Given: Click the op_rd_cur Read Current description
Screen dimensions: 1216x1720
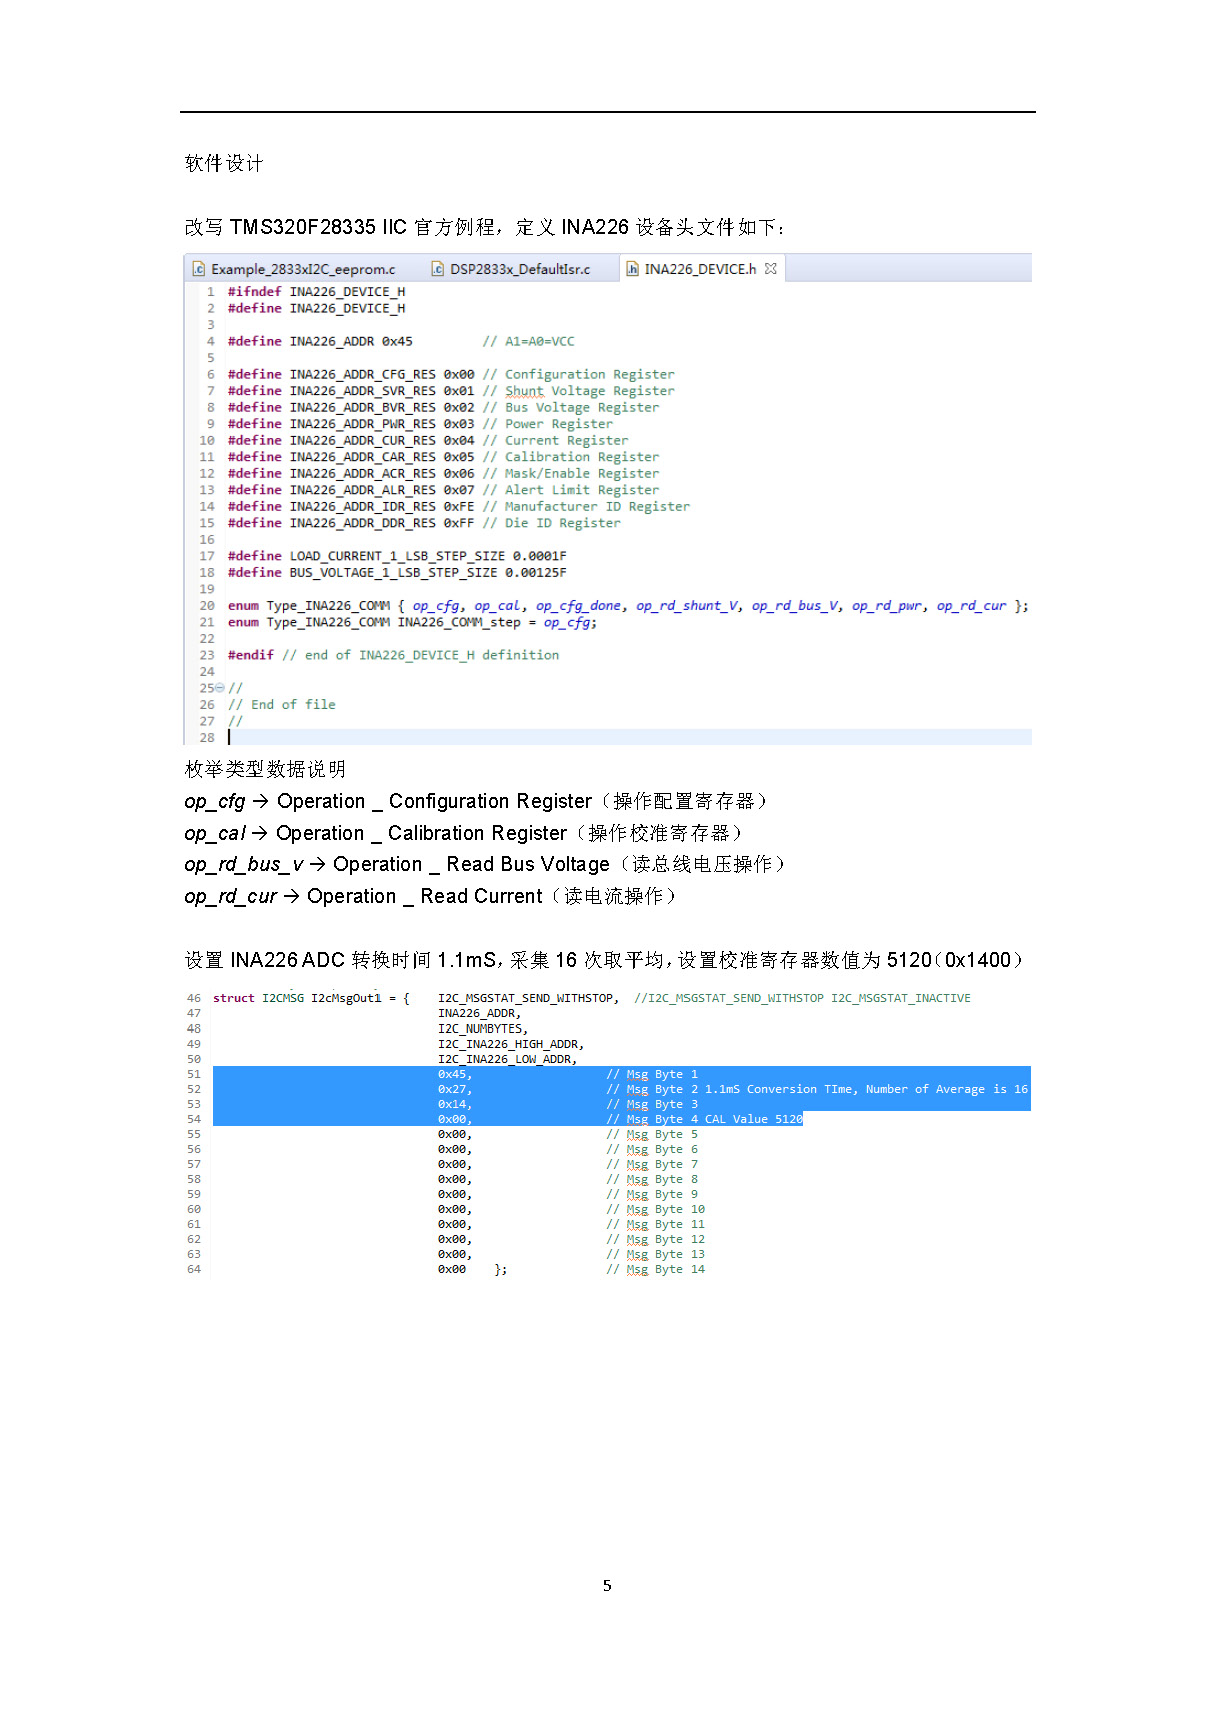Looking at the screenshot, I should (x=431, y=896).
